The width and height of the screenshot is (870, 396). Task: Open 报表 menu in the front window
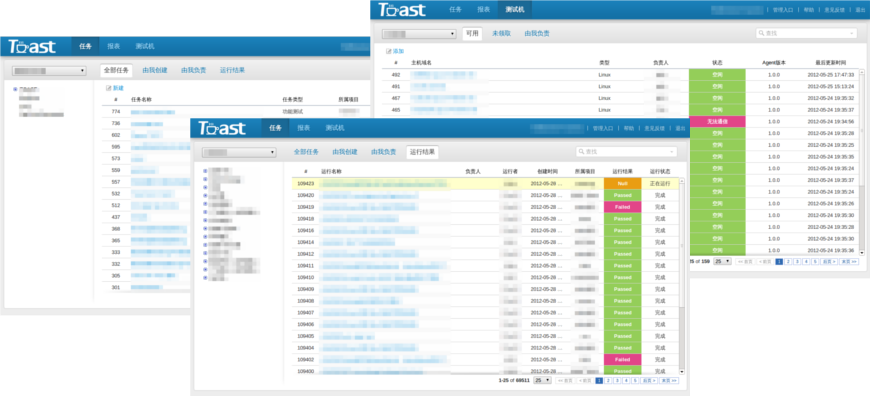point(304,128)
